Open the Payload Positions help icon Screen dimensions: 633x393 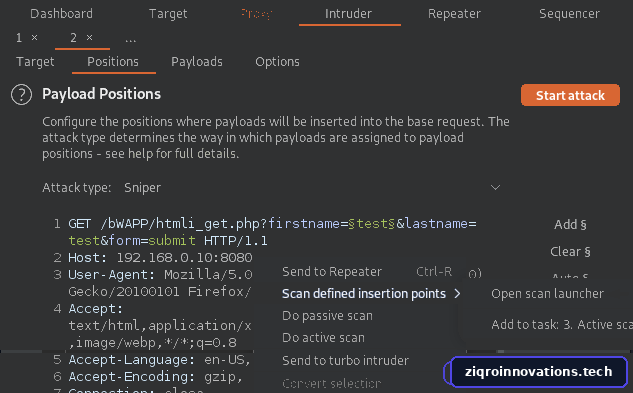21,95
